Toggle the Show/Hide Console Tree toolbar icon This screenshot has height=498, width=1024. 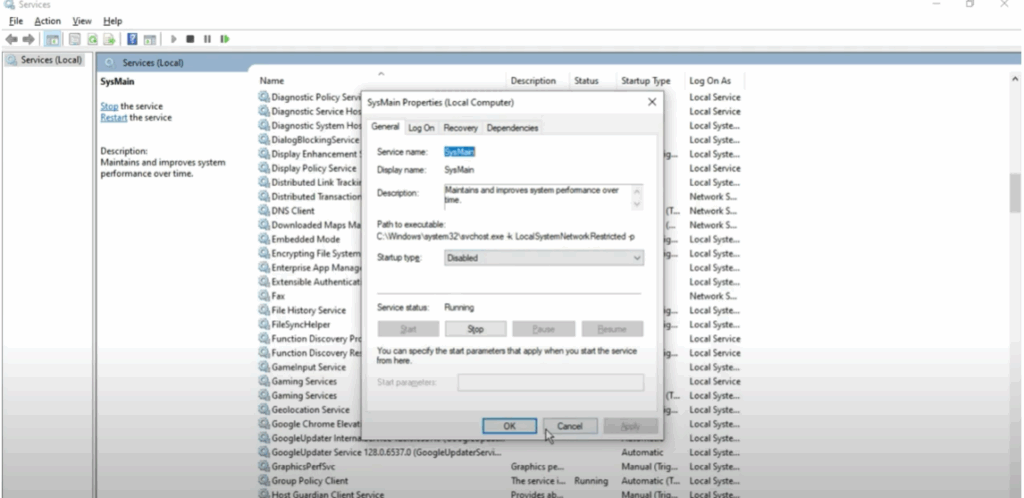[52, 39]
